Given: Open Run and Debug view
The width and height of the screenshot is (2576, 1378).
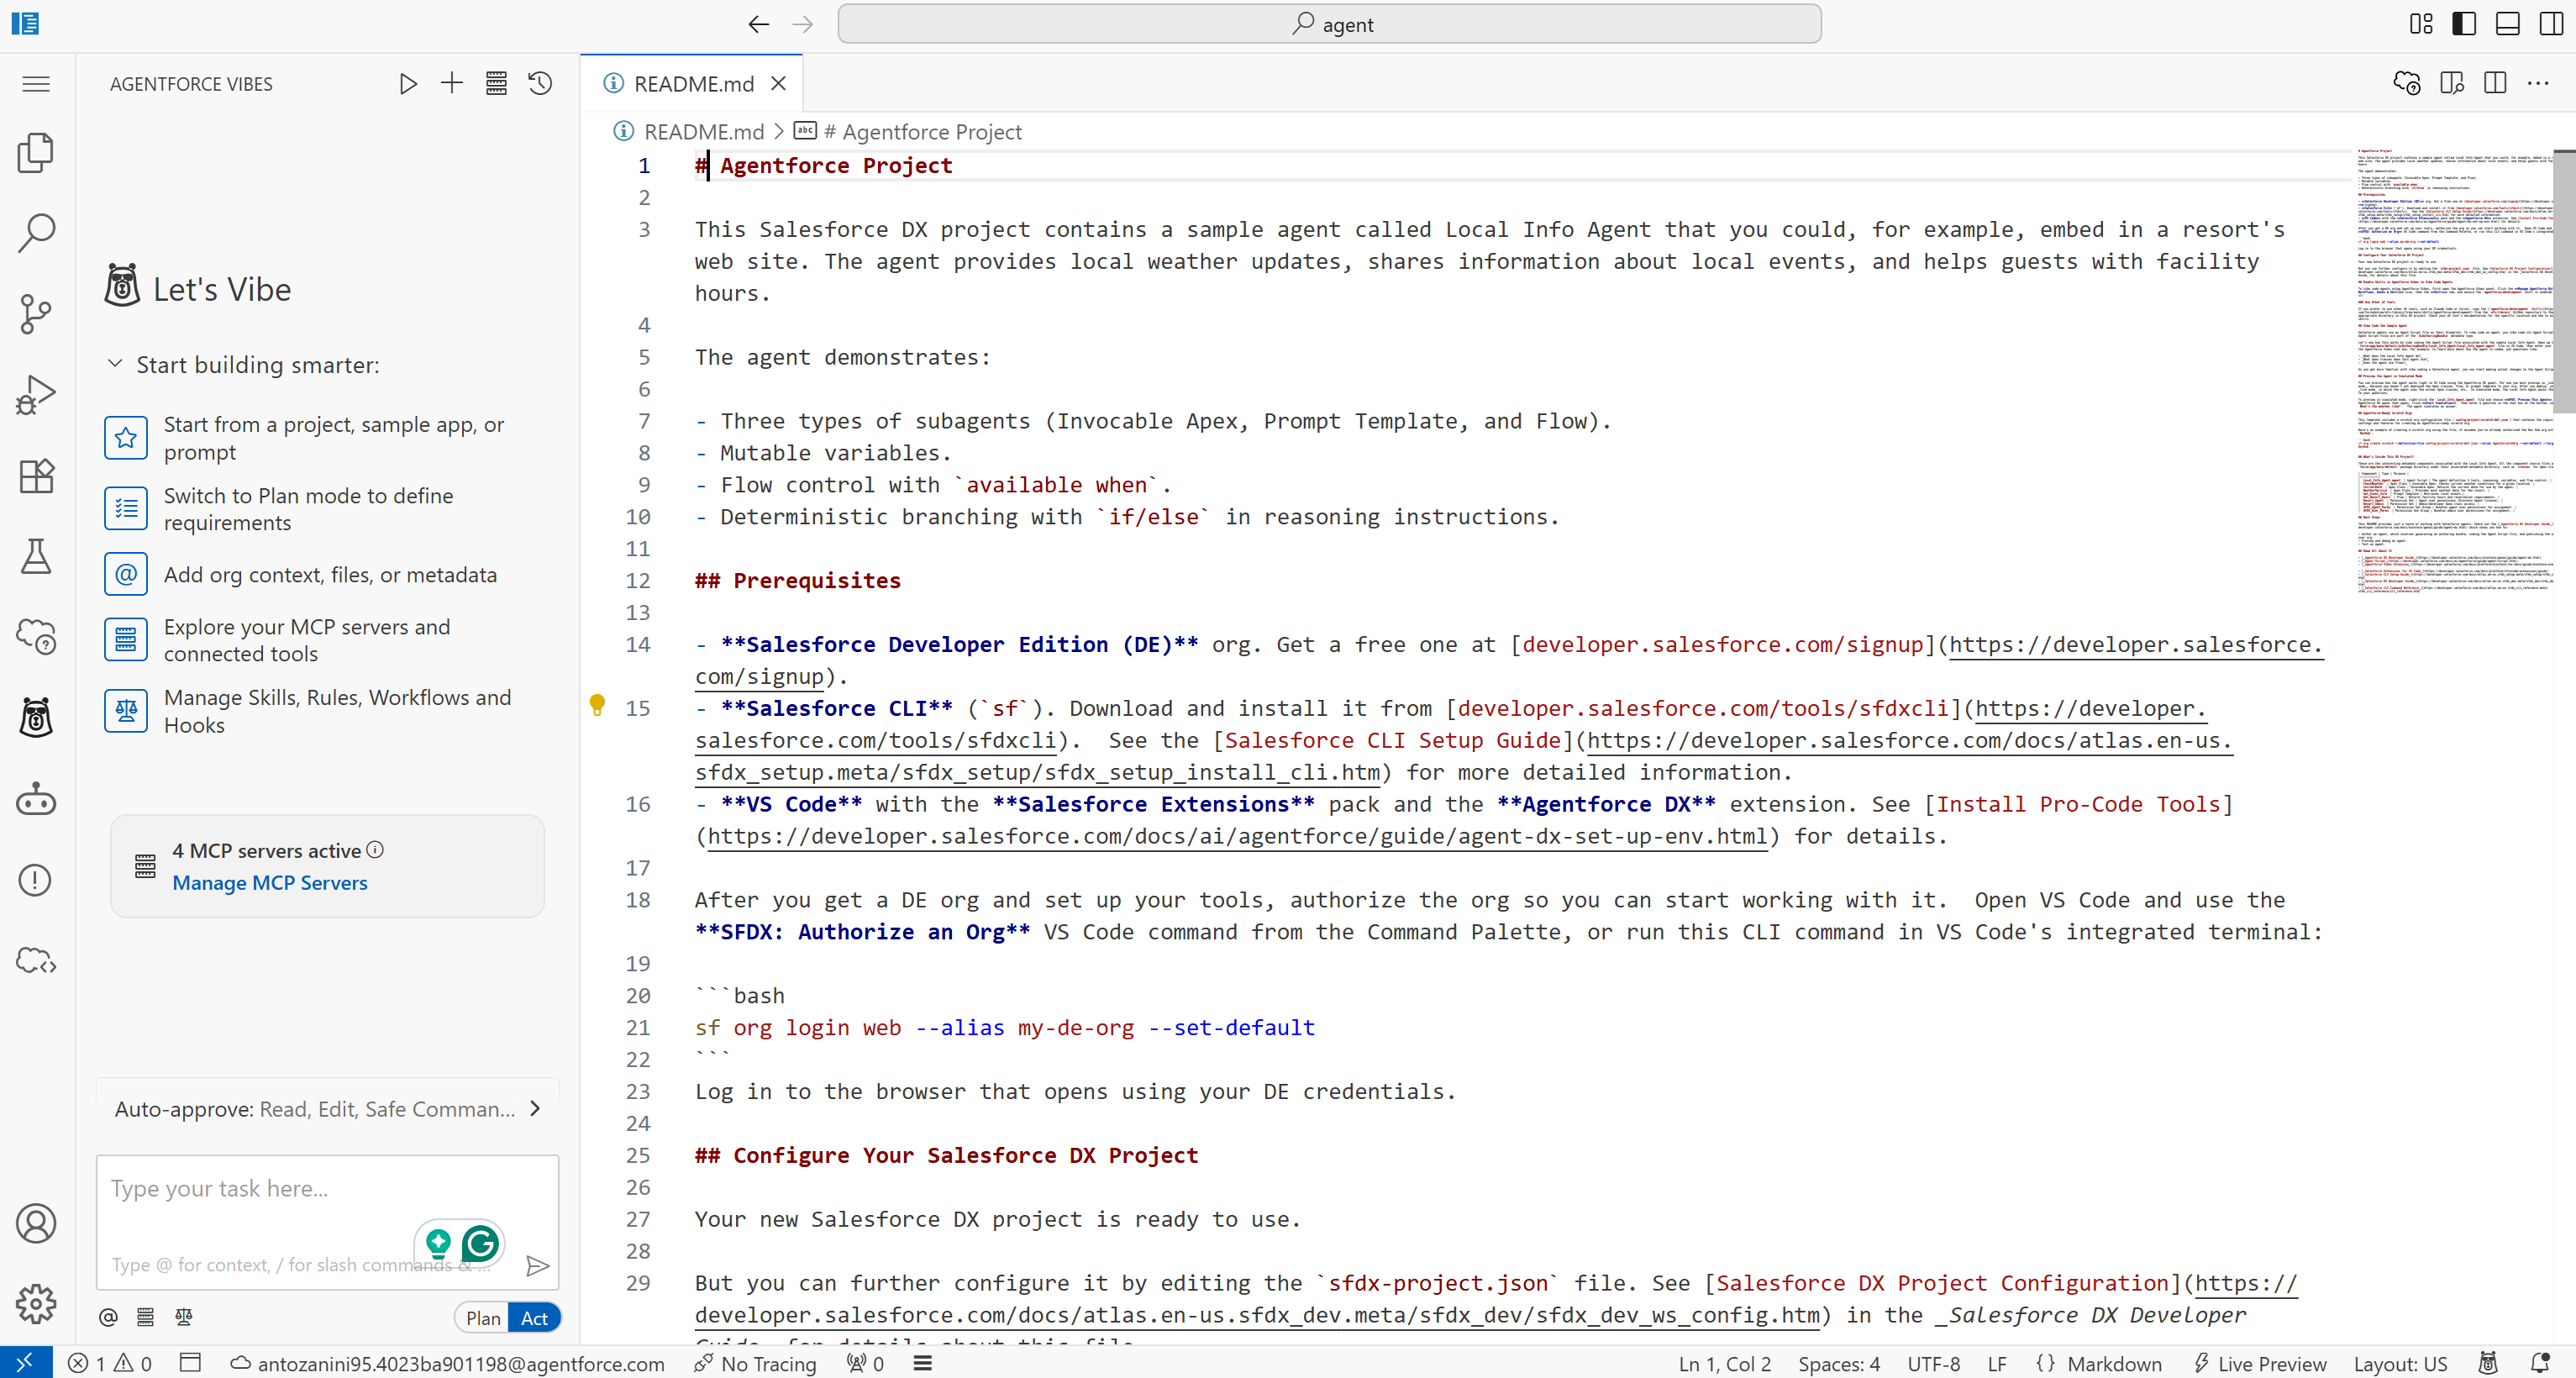Looking at the screenshot, I should (36, 395).
